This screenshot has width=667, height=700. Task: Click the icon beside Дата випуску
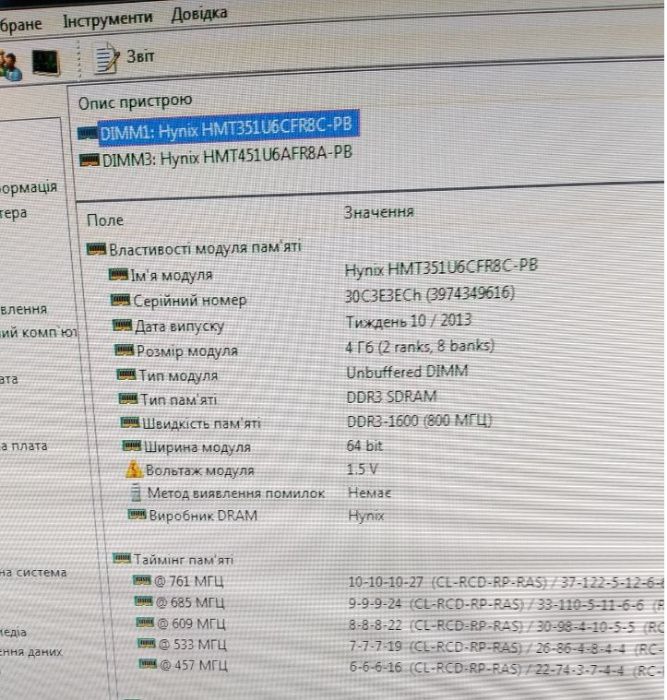(122, 325)
